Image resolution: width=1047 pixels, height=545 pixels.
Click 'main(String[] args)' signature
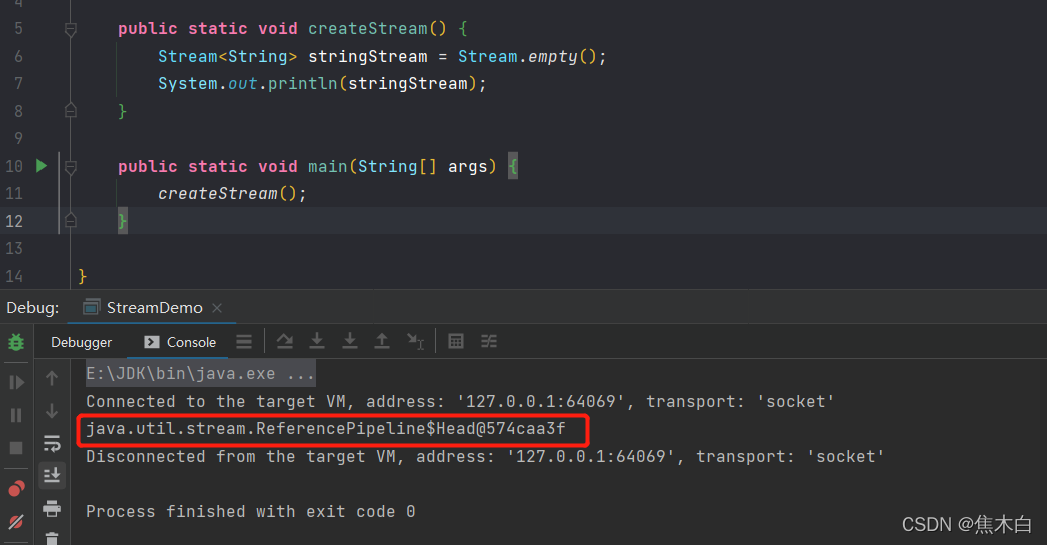pos(402,166)
